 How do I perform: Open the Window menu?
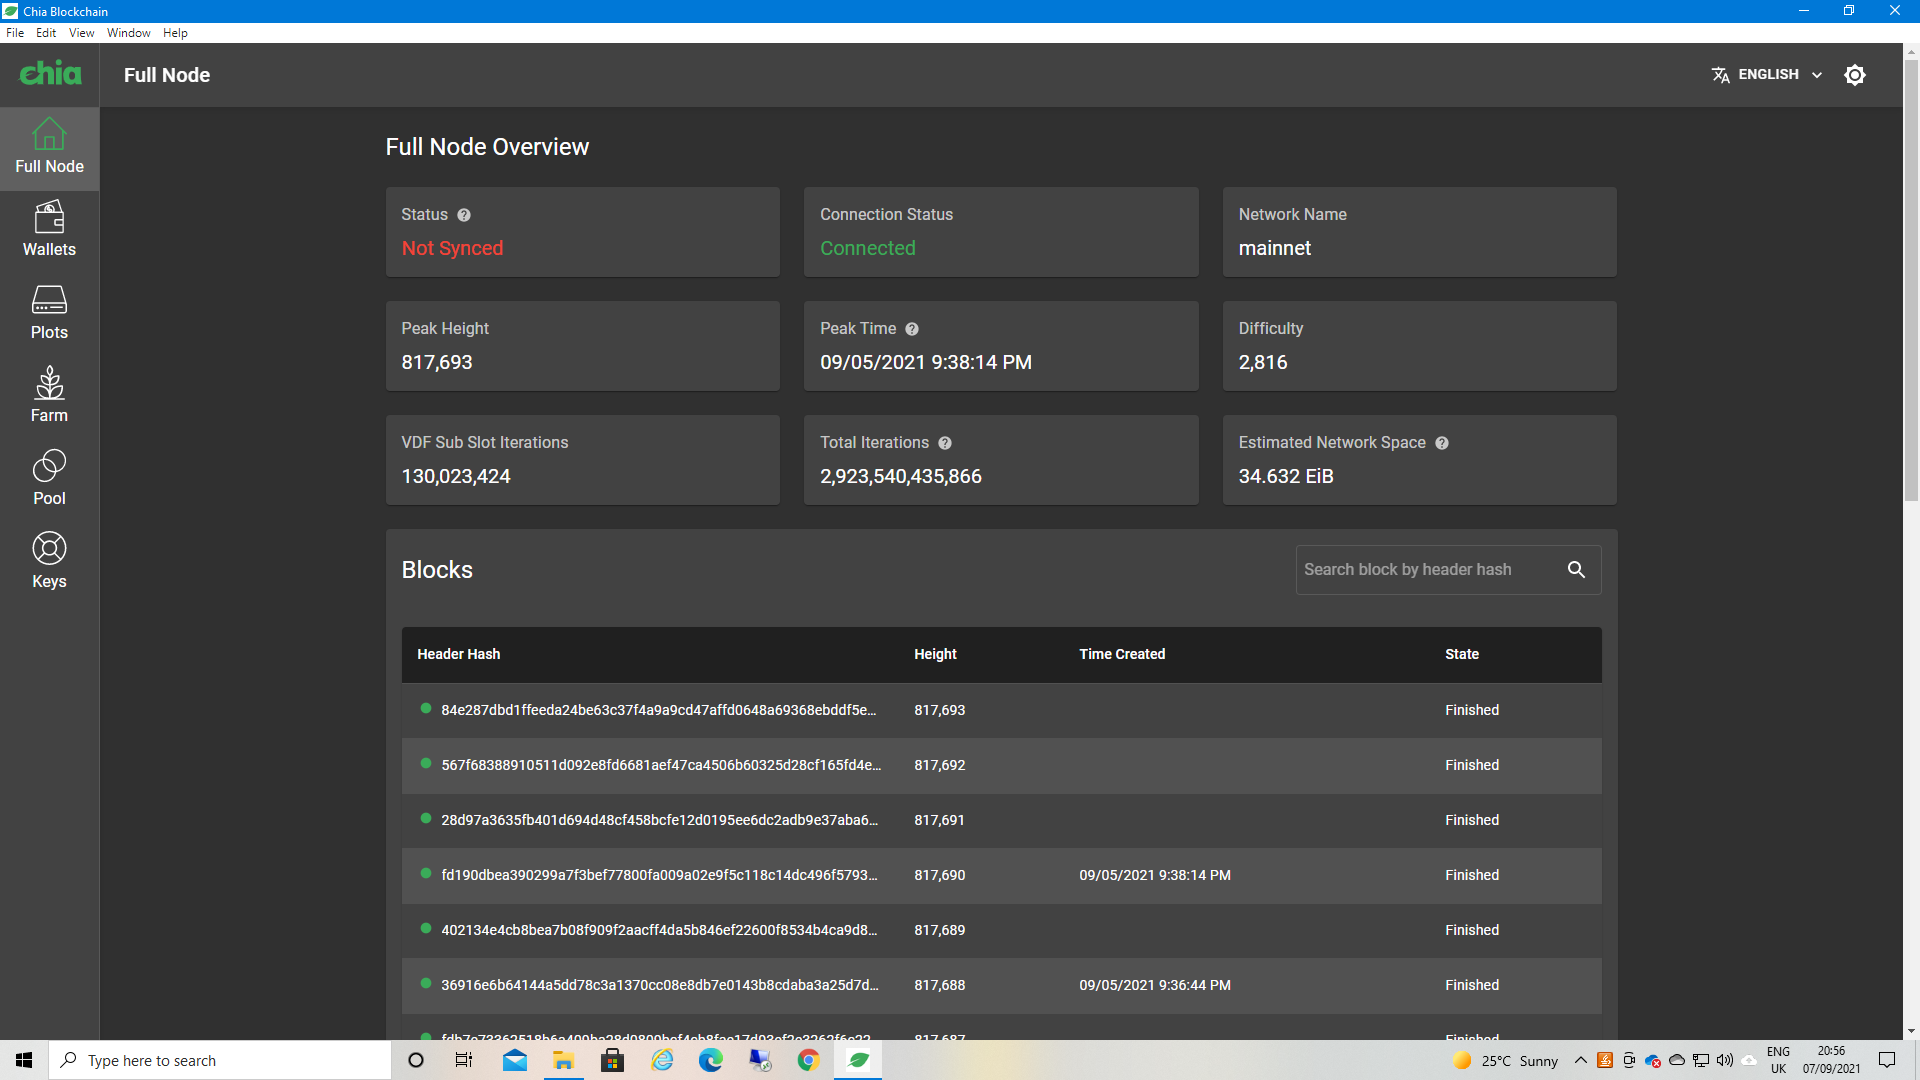coord(128,33)
